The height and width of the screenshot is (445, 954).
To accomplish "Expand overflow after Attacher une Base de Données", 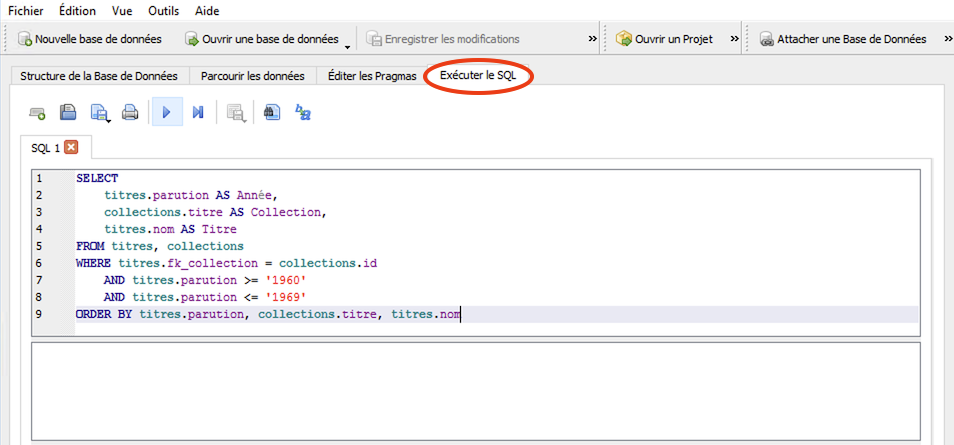I will pyautogui.click(x=946, y=39).
